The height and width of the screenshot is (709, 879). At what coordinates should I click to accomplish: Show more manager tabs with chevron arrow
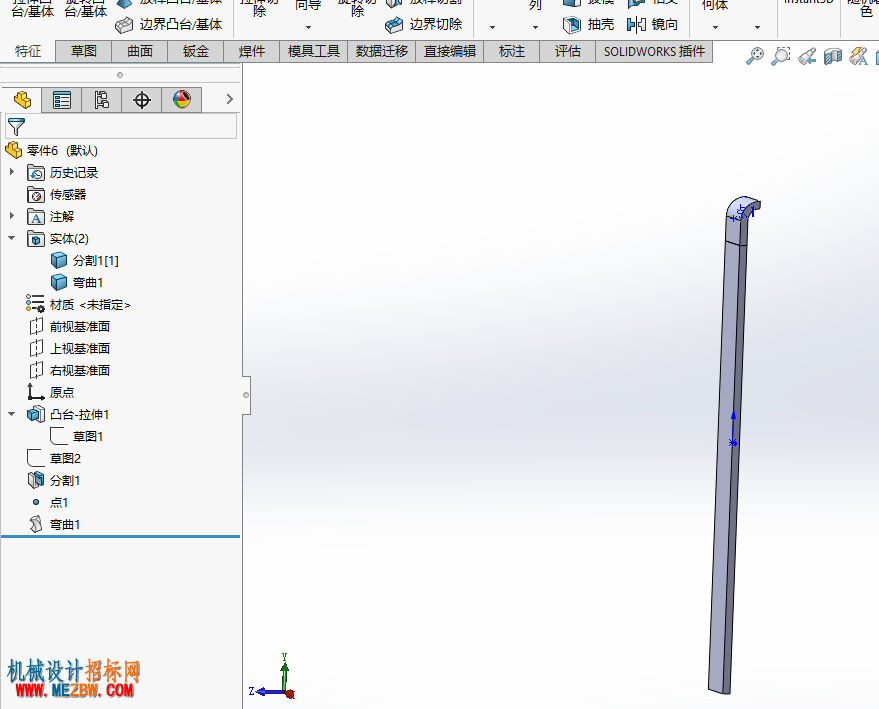(x=229, y=99)
